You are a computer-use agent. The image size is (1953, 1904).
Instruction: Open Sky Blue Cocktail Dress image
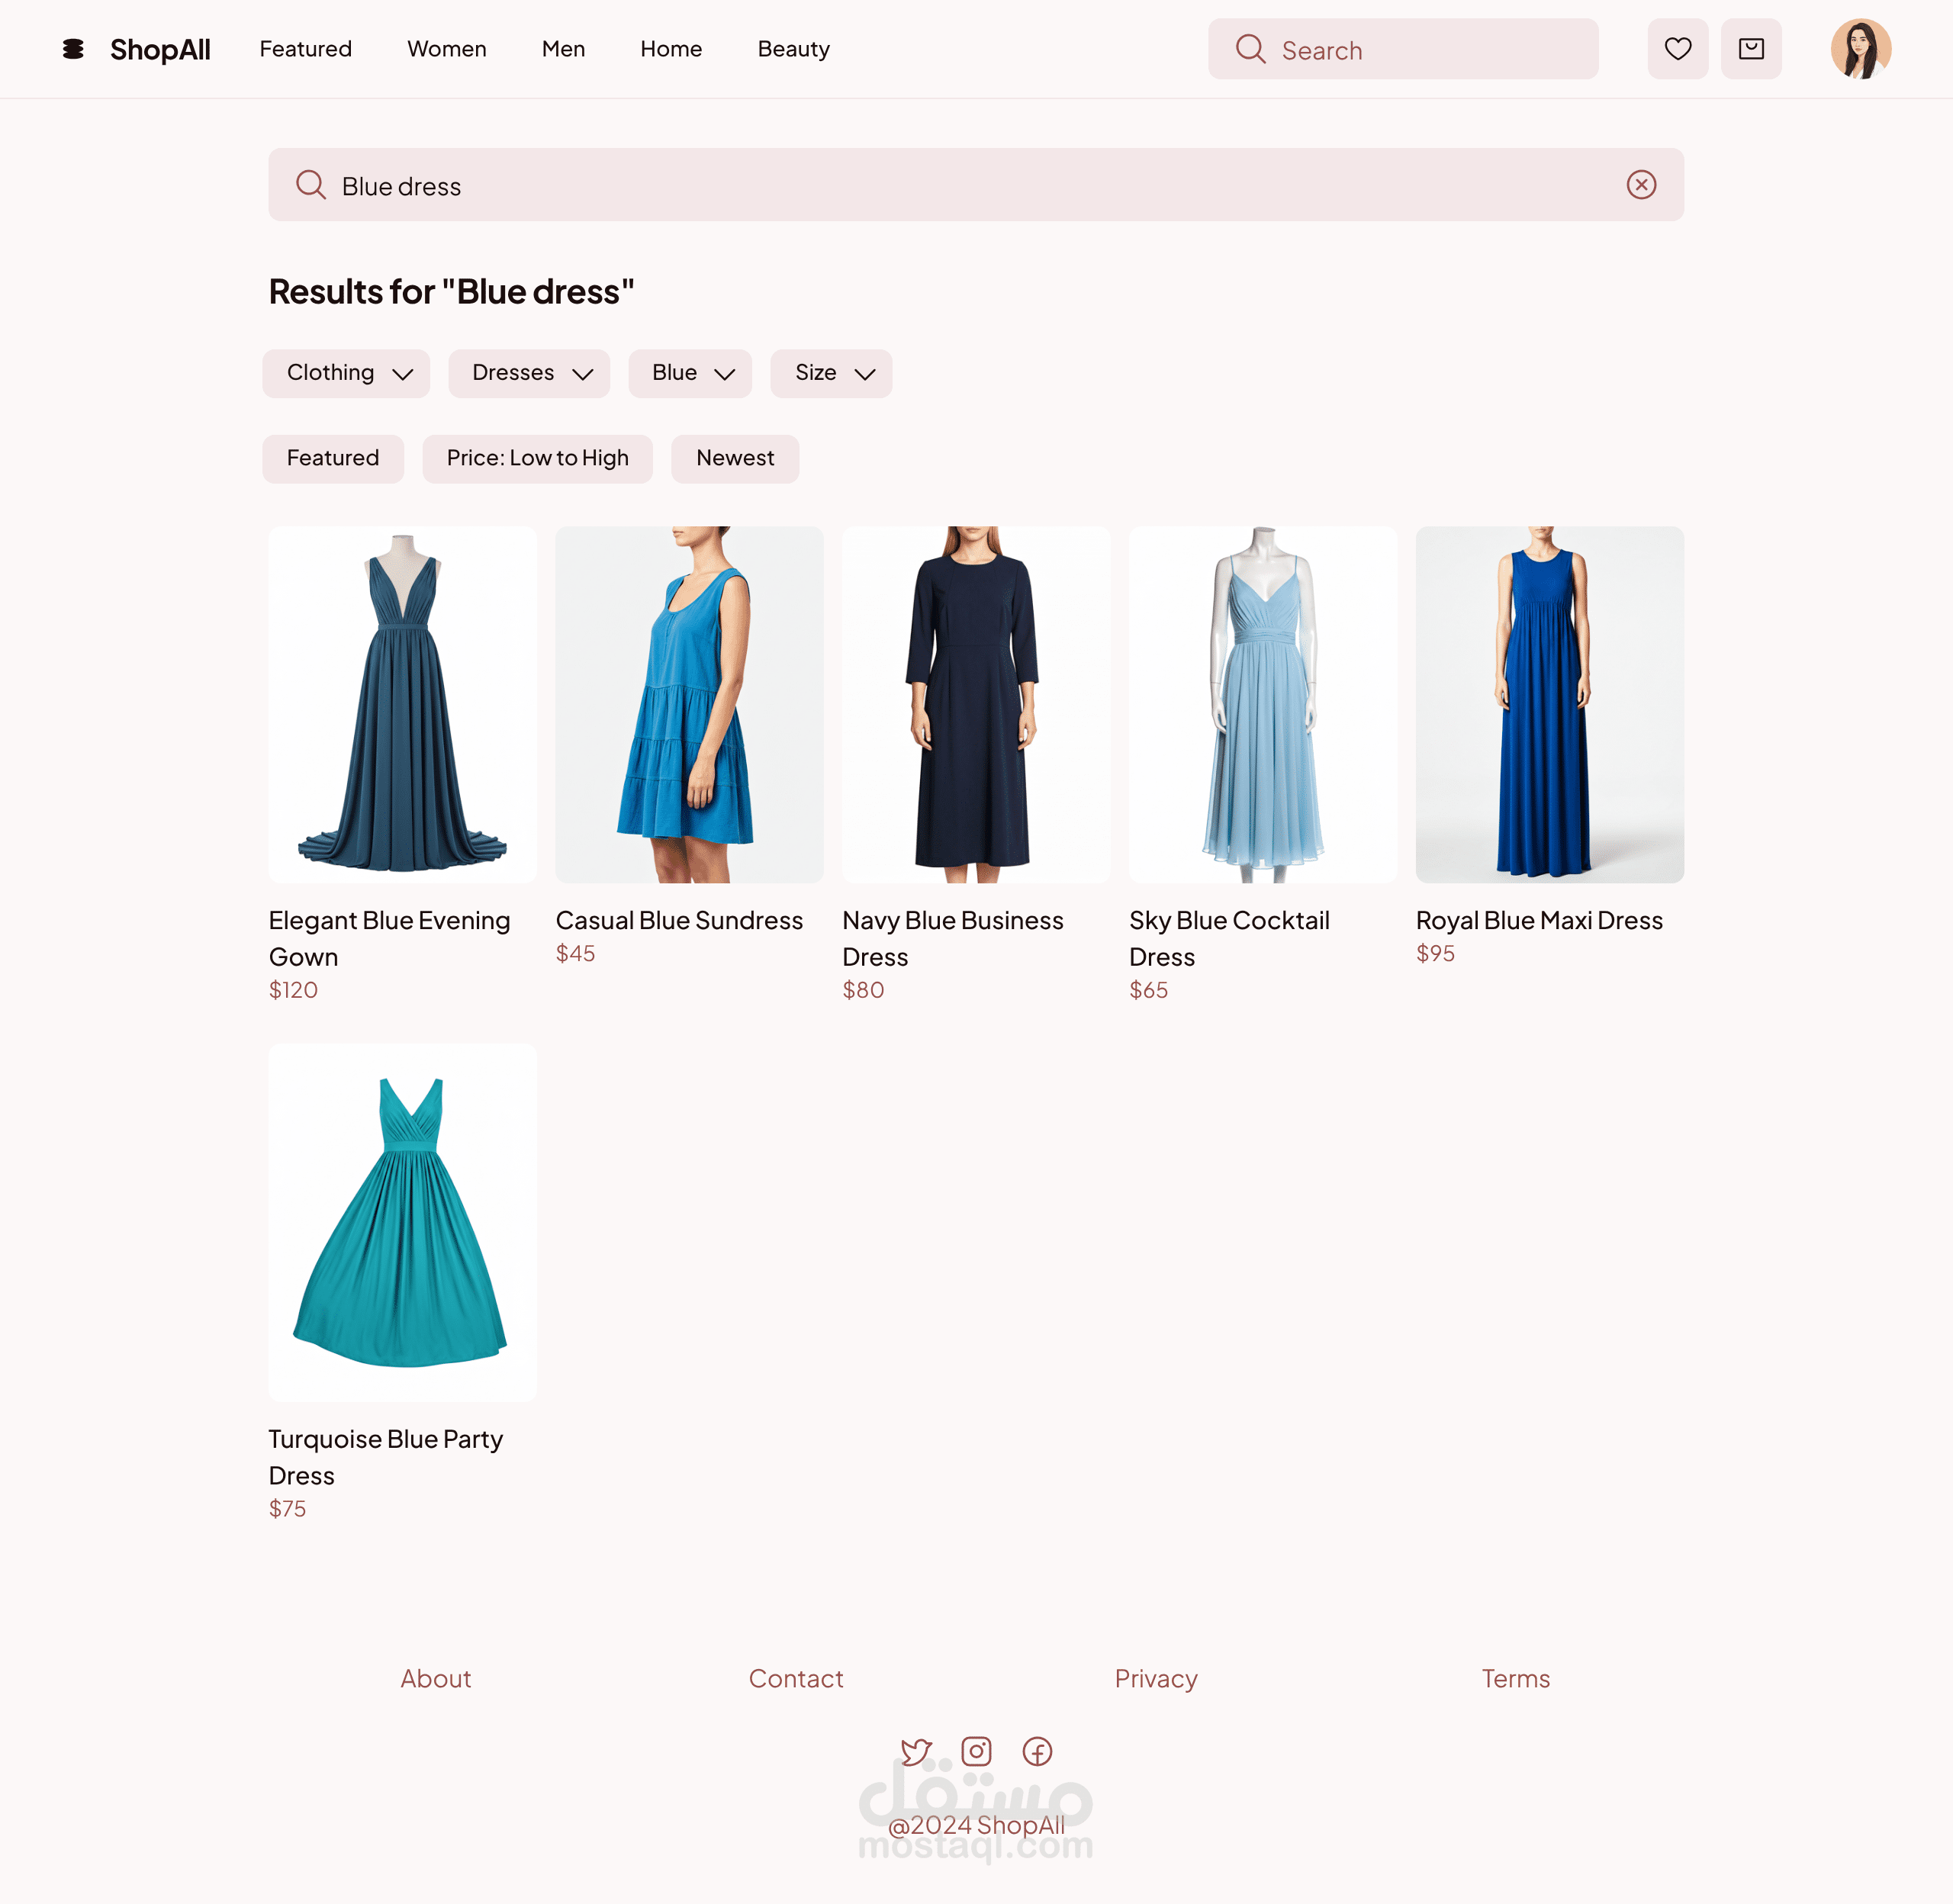click(1263, 705)
